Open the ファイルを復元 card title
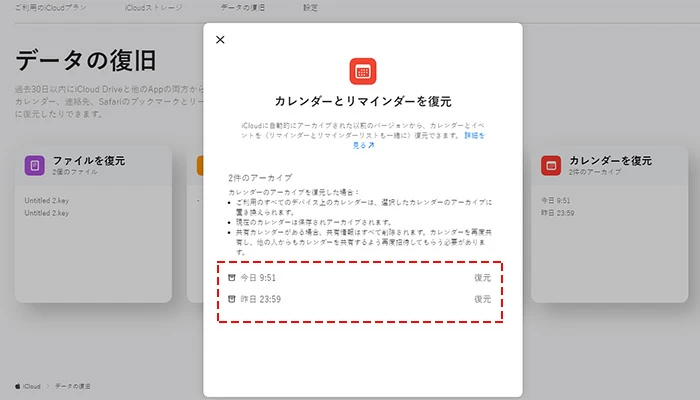The width and height of the screenshot is (700, 400). coord(89,161)
